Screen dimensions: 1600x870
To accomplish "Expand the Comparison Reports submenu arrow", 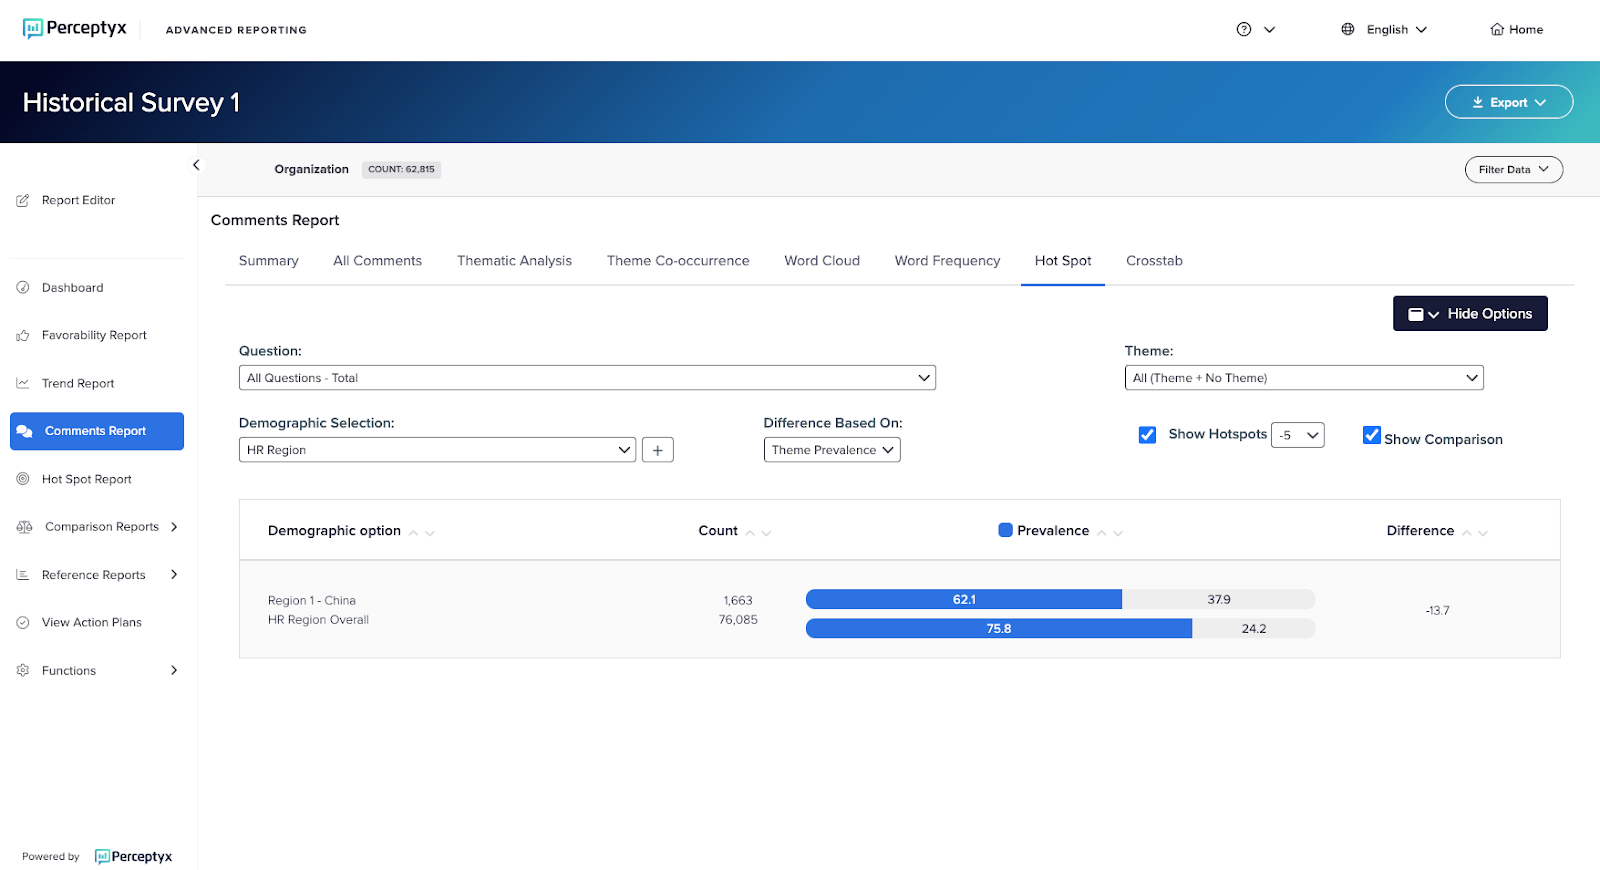I will coord(174,527).
